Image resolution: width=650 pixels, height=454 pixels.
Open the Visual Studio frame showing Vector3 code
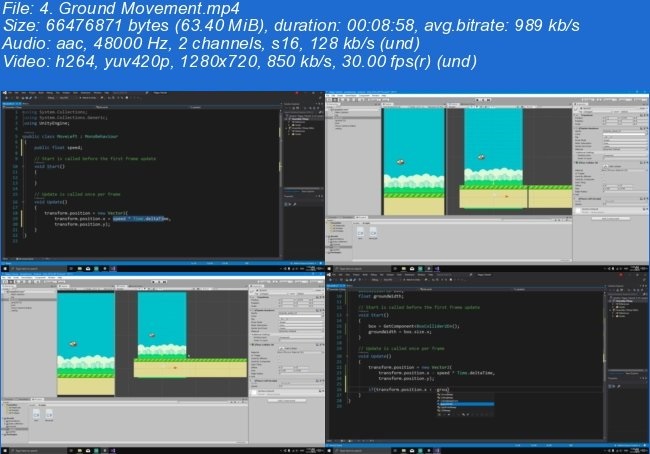point(162,177)
